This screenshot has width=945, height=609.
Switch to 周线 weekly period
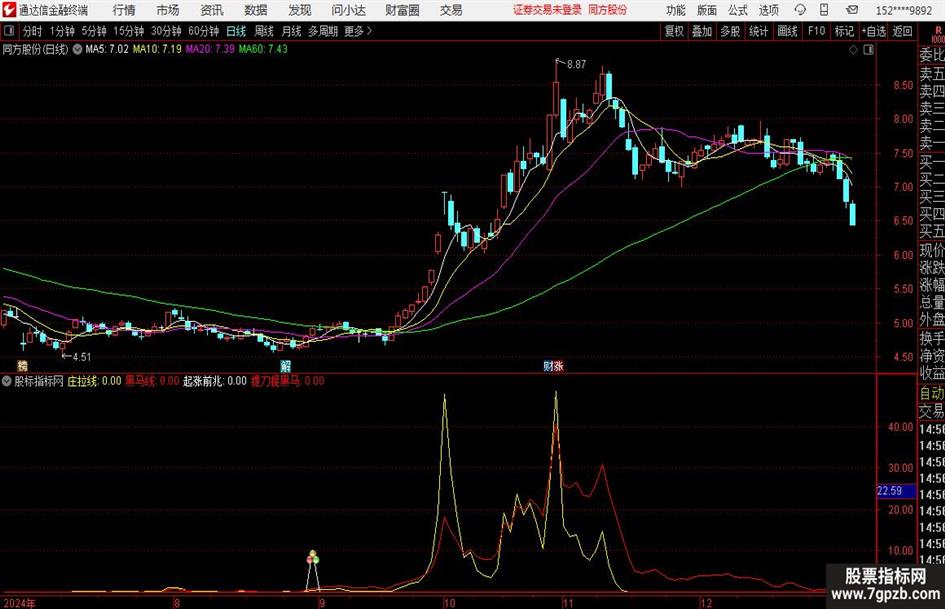coord(264,31)
